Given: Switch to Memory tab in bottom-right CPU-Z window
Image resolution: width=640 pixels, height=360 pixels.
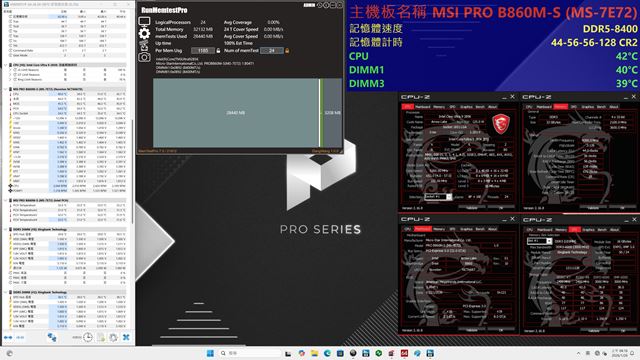Looking at the screenshot, I should 561,229.
